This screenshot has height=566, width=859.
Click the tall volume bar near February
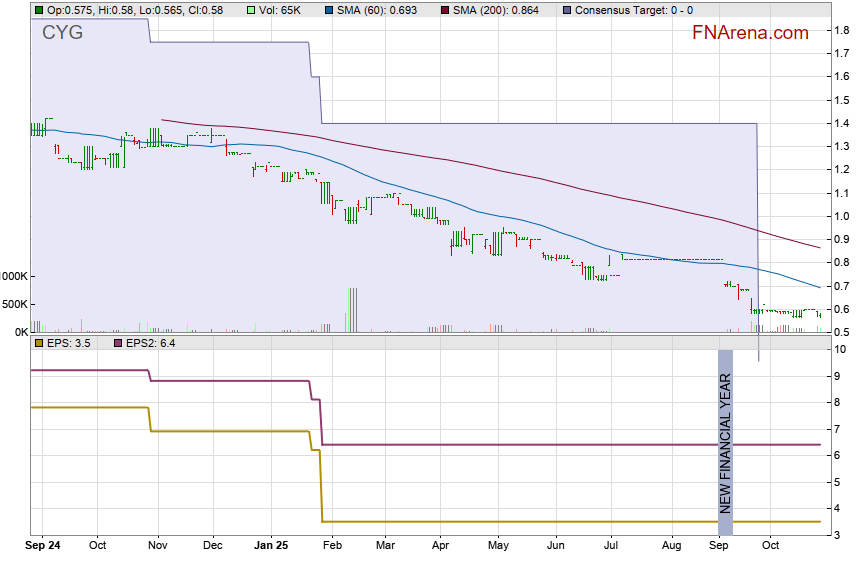351,309
